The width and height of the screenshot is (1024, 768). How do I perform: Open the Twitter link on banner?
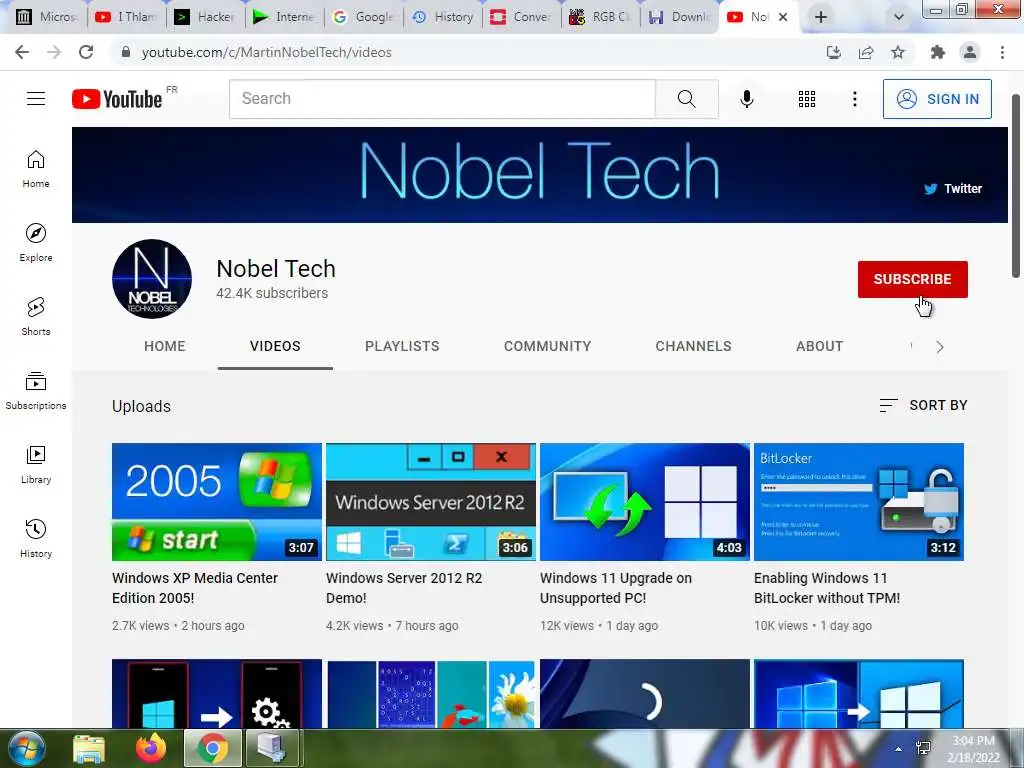pyautogui.click(x=953, y=189)
